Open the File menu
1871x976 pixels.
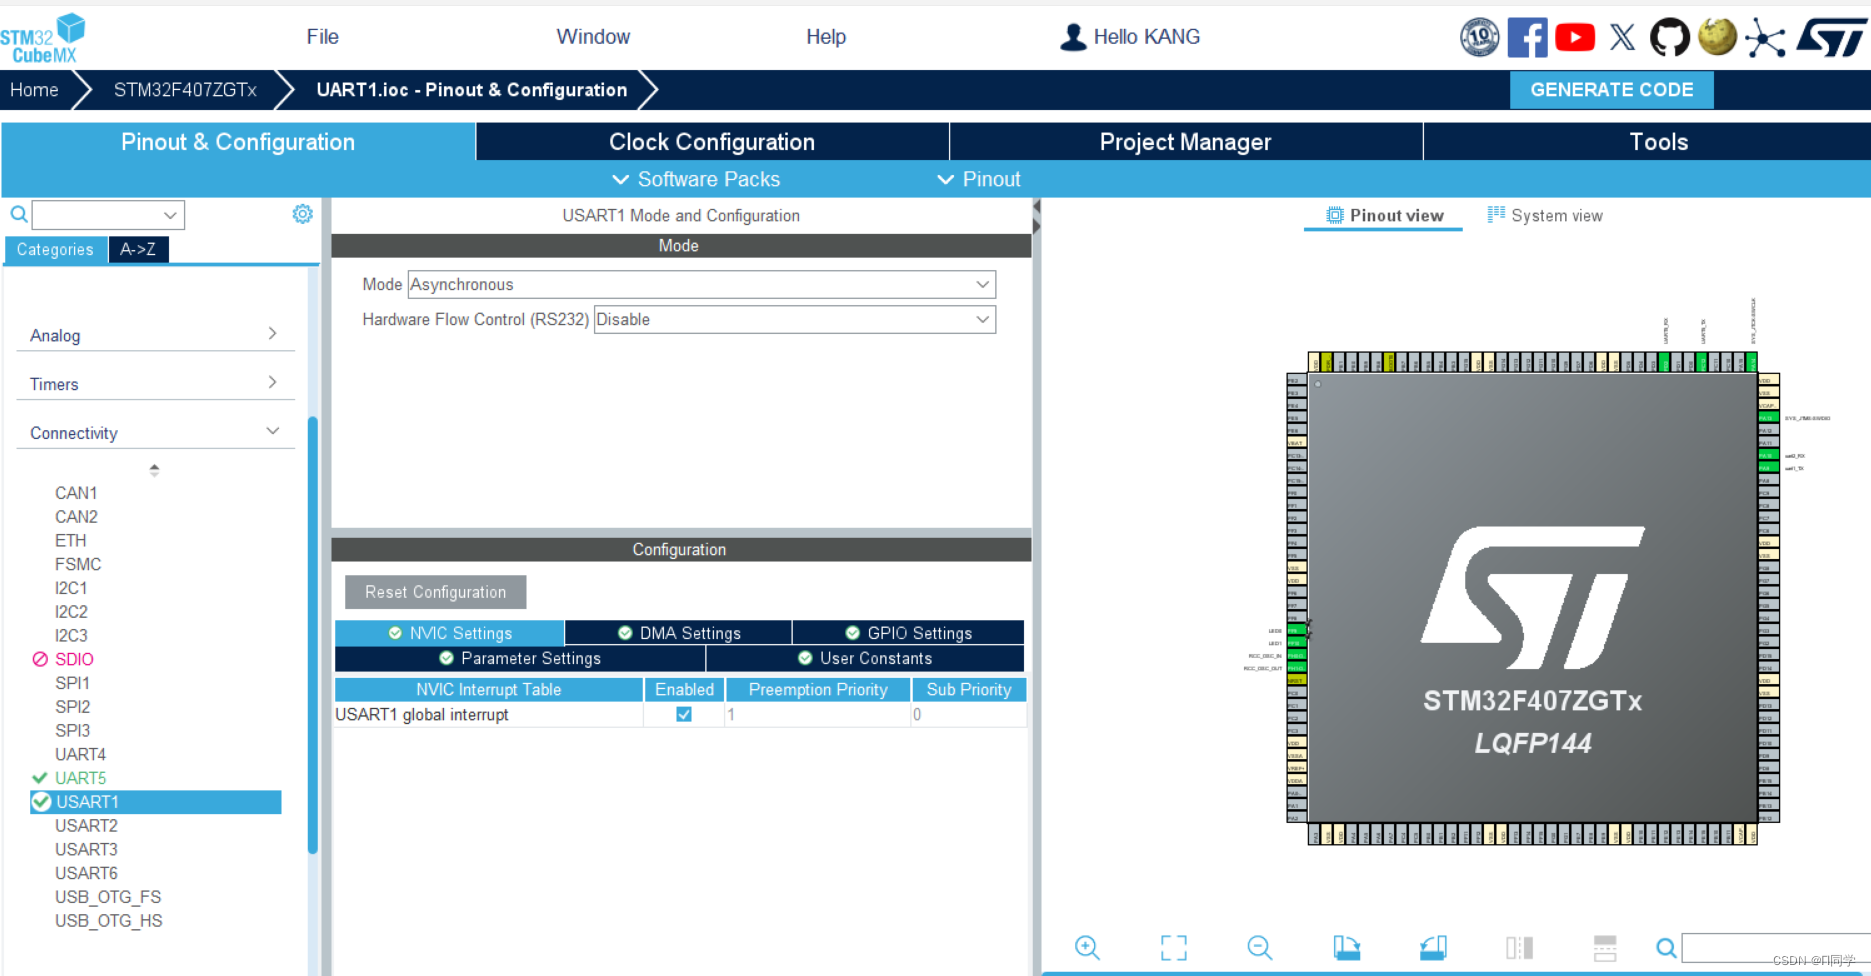tap(322, 37)
